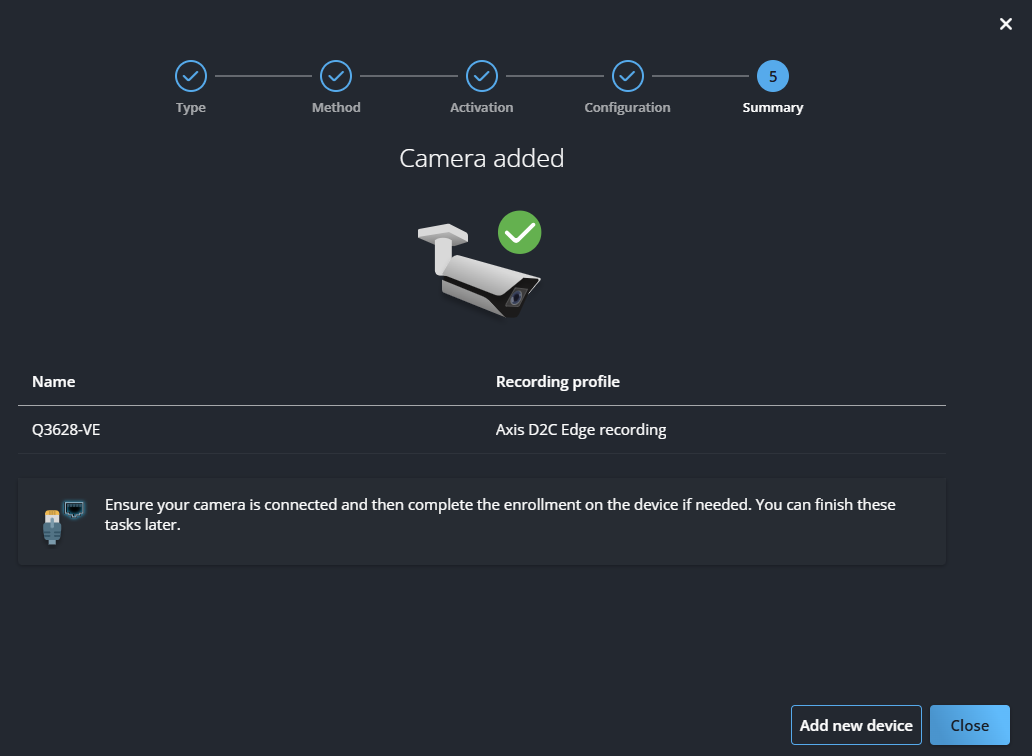Image resolution: width=1032 pixels, height=756 pixels.
Task: Click the step 5 Summary circle
Action: click(772, 75)
